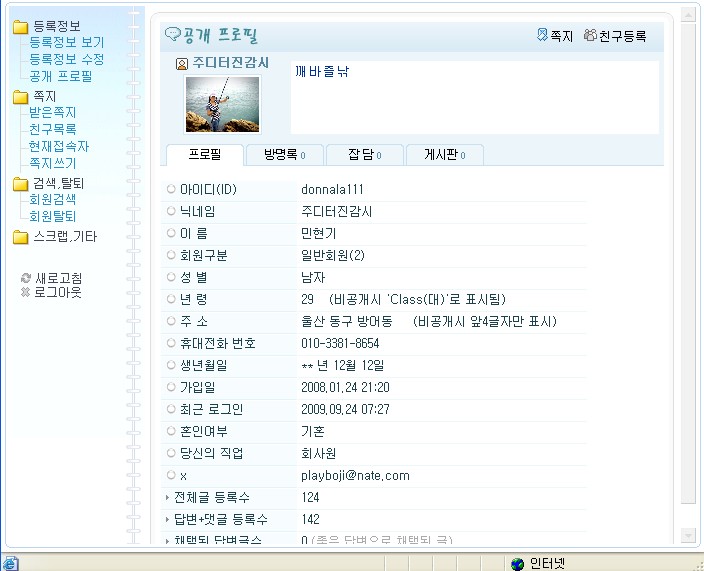Click the 새로고침 refresh icon
The image size is (704, 571).
[26, 278]
